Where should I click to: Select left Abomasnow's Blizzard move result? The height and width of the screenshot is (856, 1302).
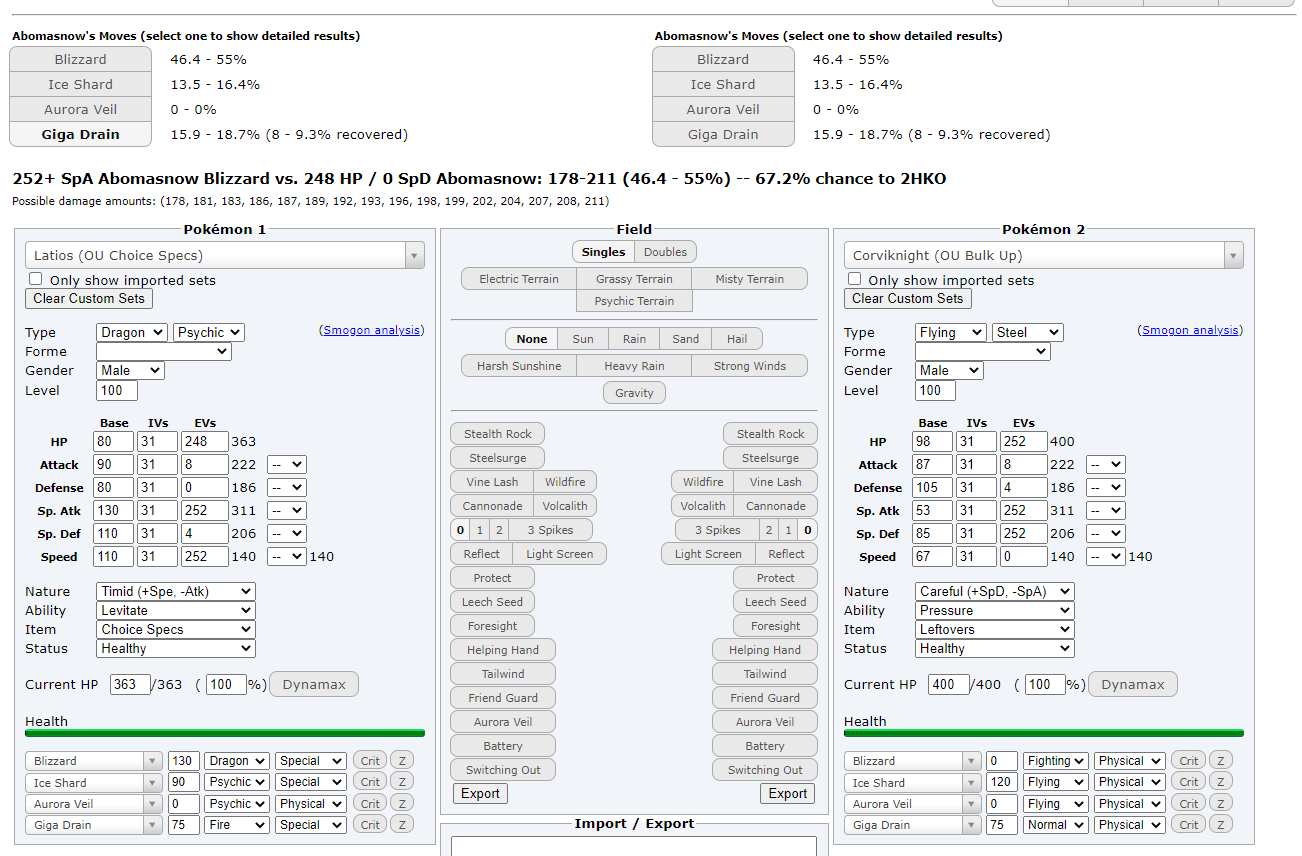[80, 59]
